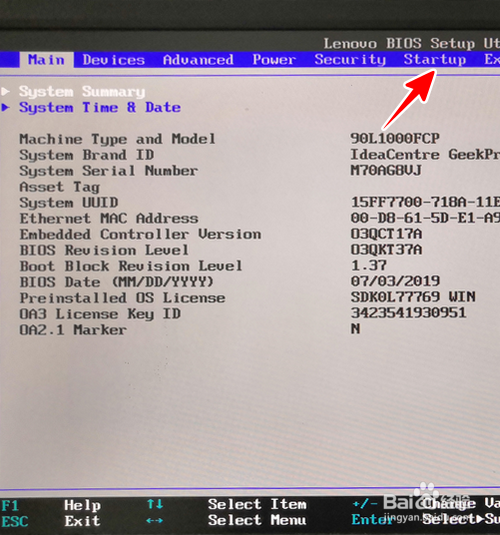Image resolution: width=500 pixels, height=535 pixels.
Task: Click the left-right arrows Select Menu icon
Action: [155, 521]
